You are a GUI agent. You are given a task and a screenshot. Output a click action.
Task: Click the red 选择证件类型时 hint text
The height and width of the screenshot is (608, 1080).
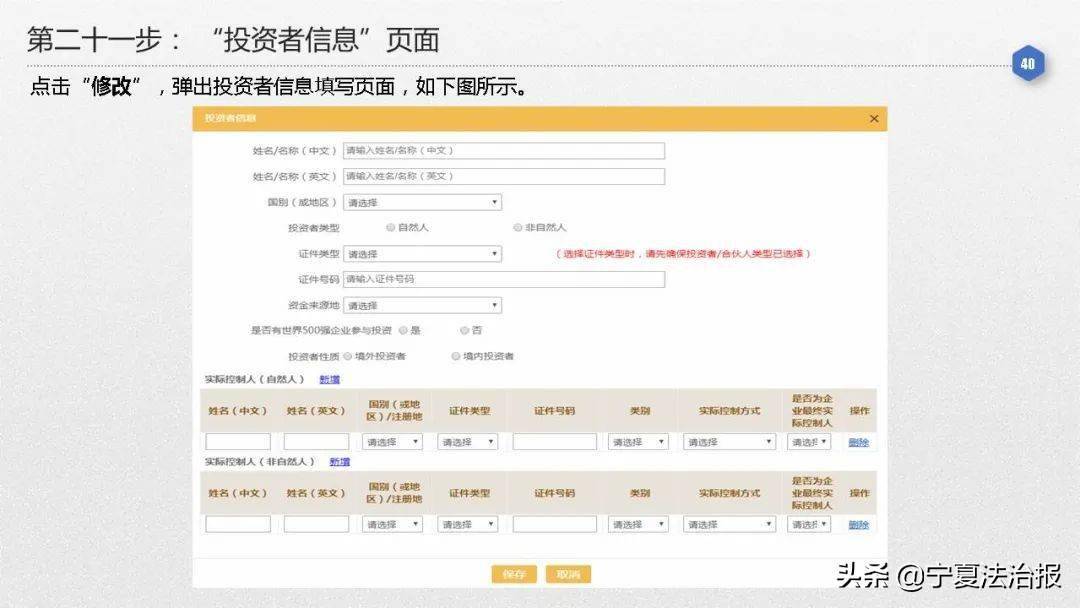[683, 254]
